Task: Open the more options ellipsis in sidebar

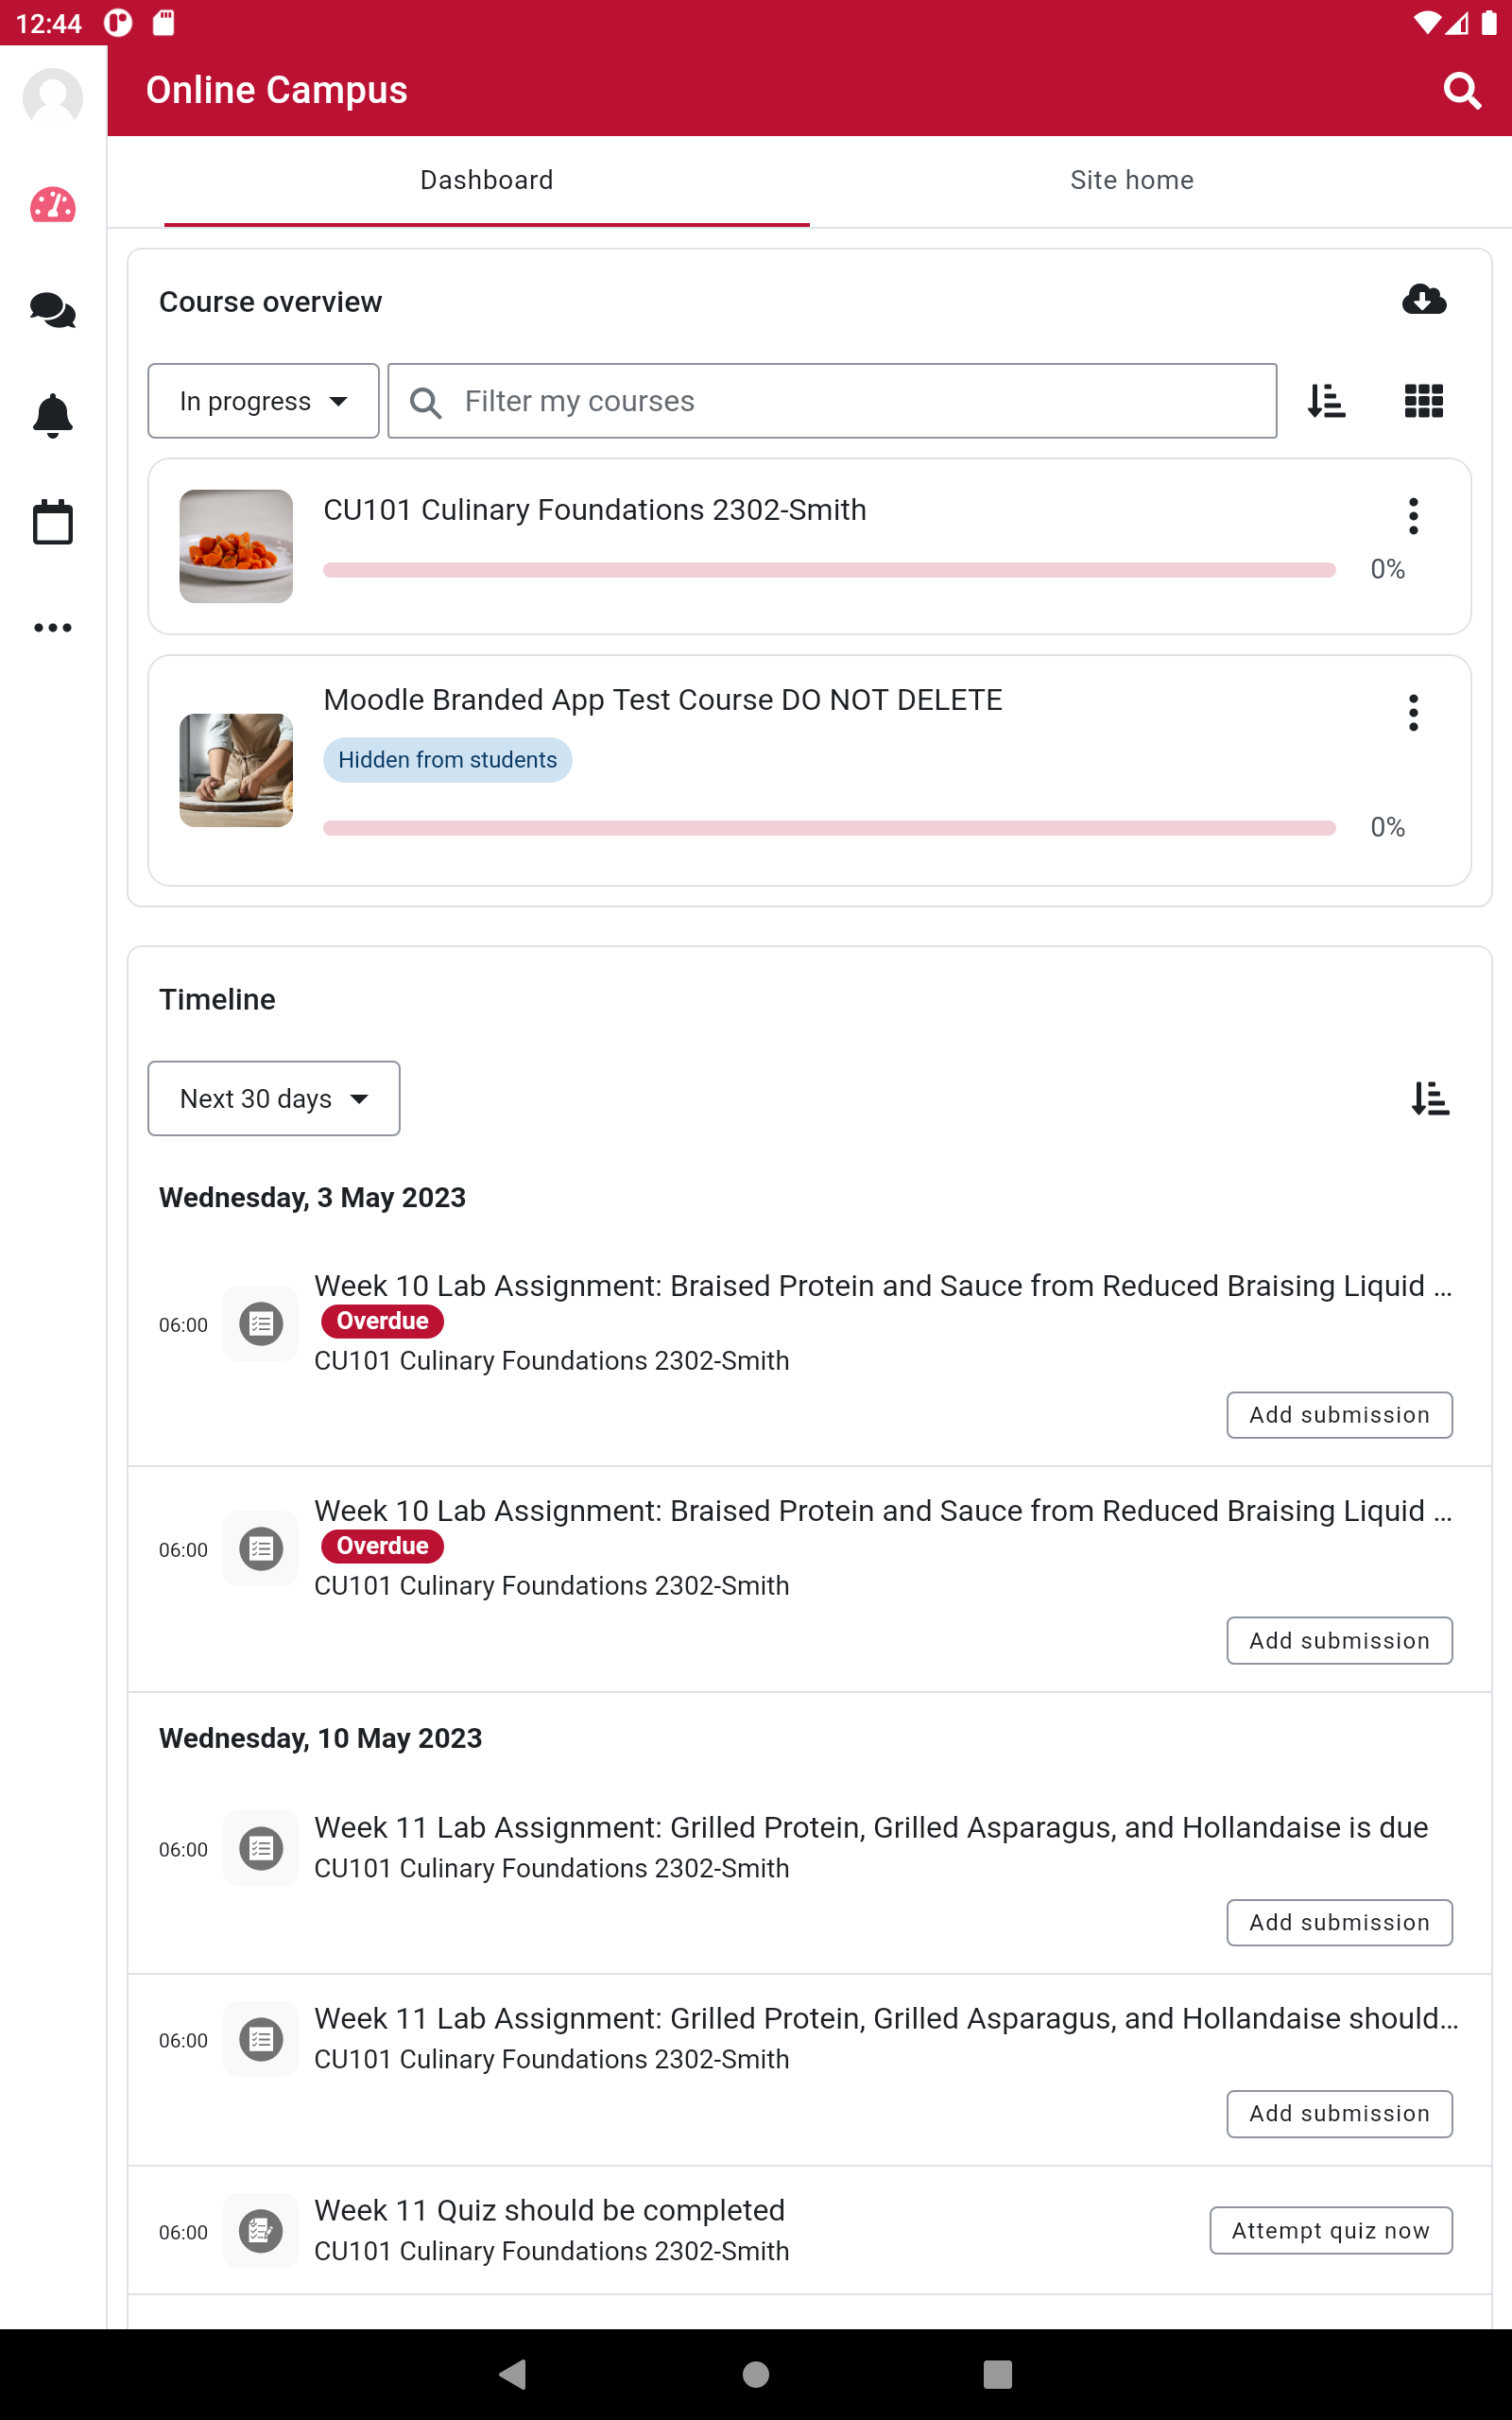Action: pyautogui.click(x=53, y=628)
